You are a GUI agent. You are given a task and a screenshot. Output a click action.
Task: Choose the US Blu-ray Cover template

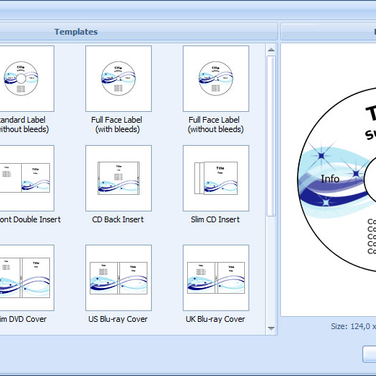118,278
